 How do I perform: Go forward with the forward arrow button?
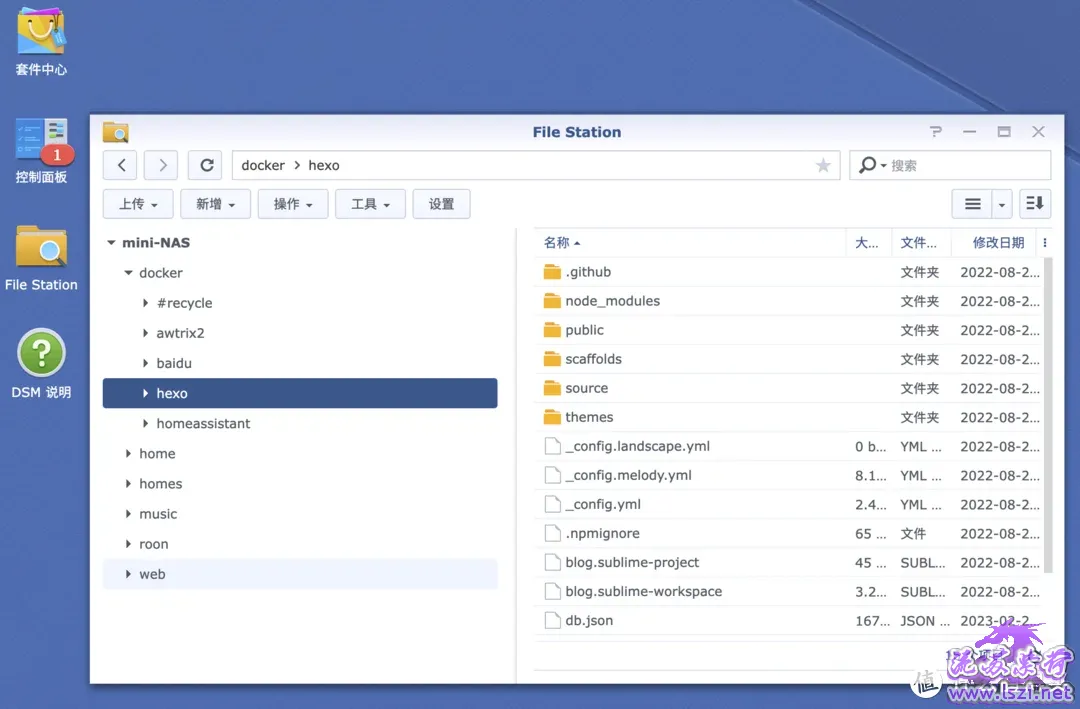coord(162,165)
